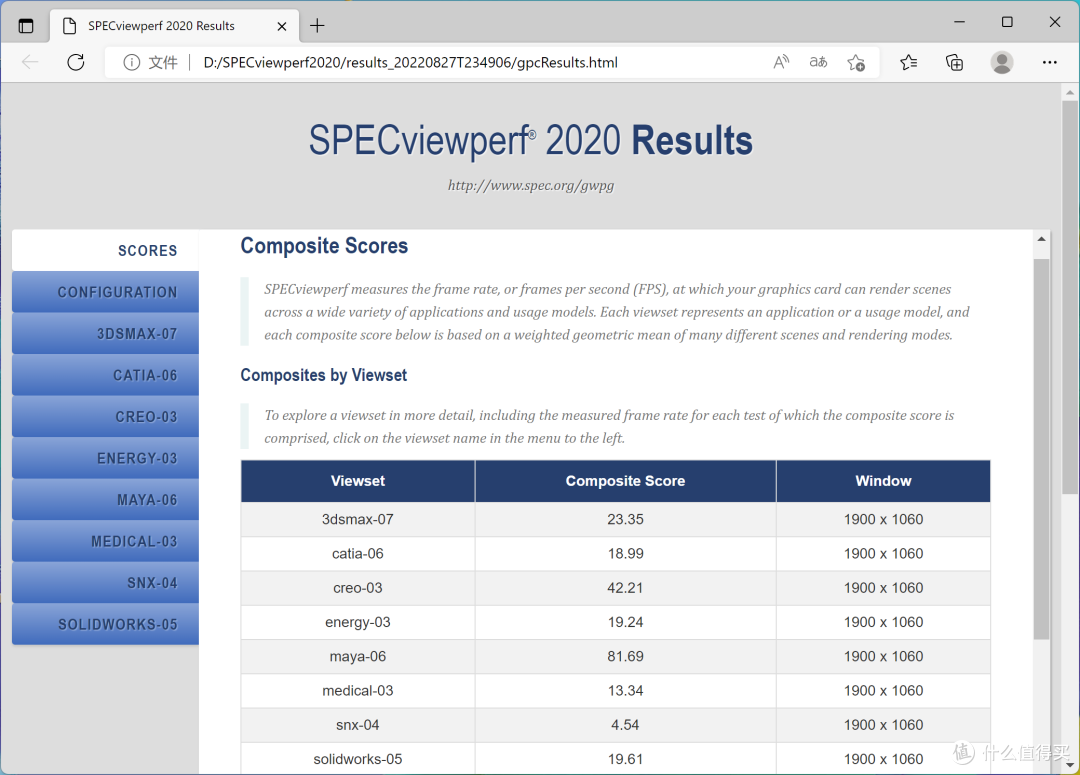Screen dimensions: 1080x775
Task: Open the CREO-03 viewset tab
Action: coord(105,417)
